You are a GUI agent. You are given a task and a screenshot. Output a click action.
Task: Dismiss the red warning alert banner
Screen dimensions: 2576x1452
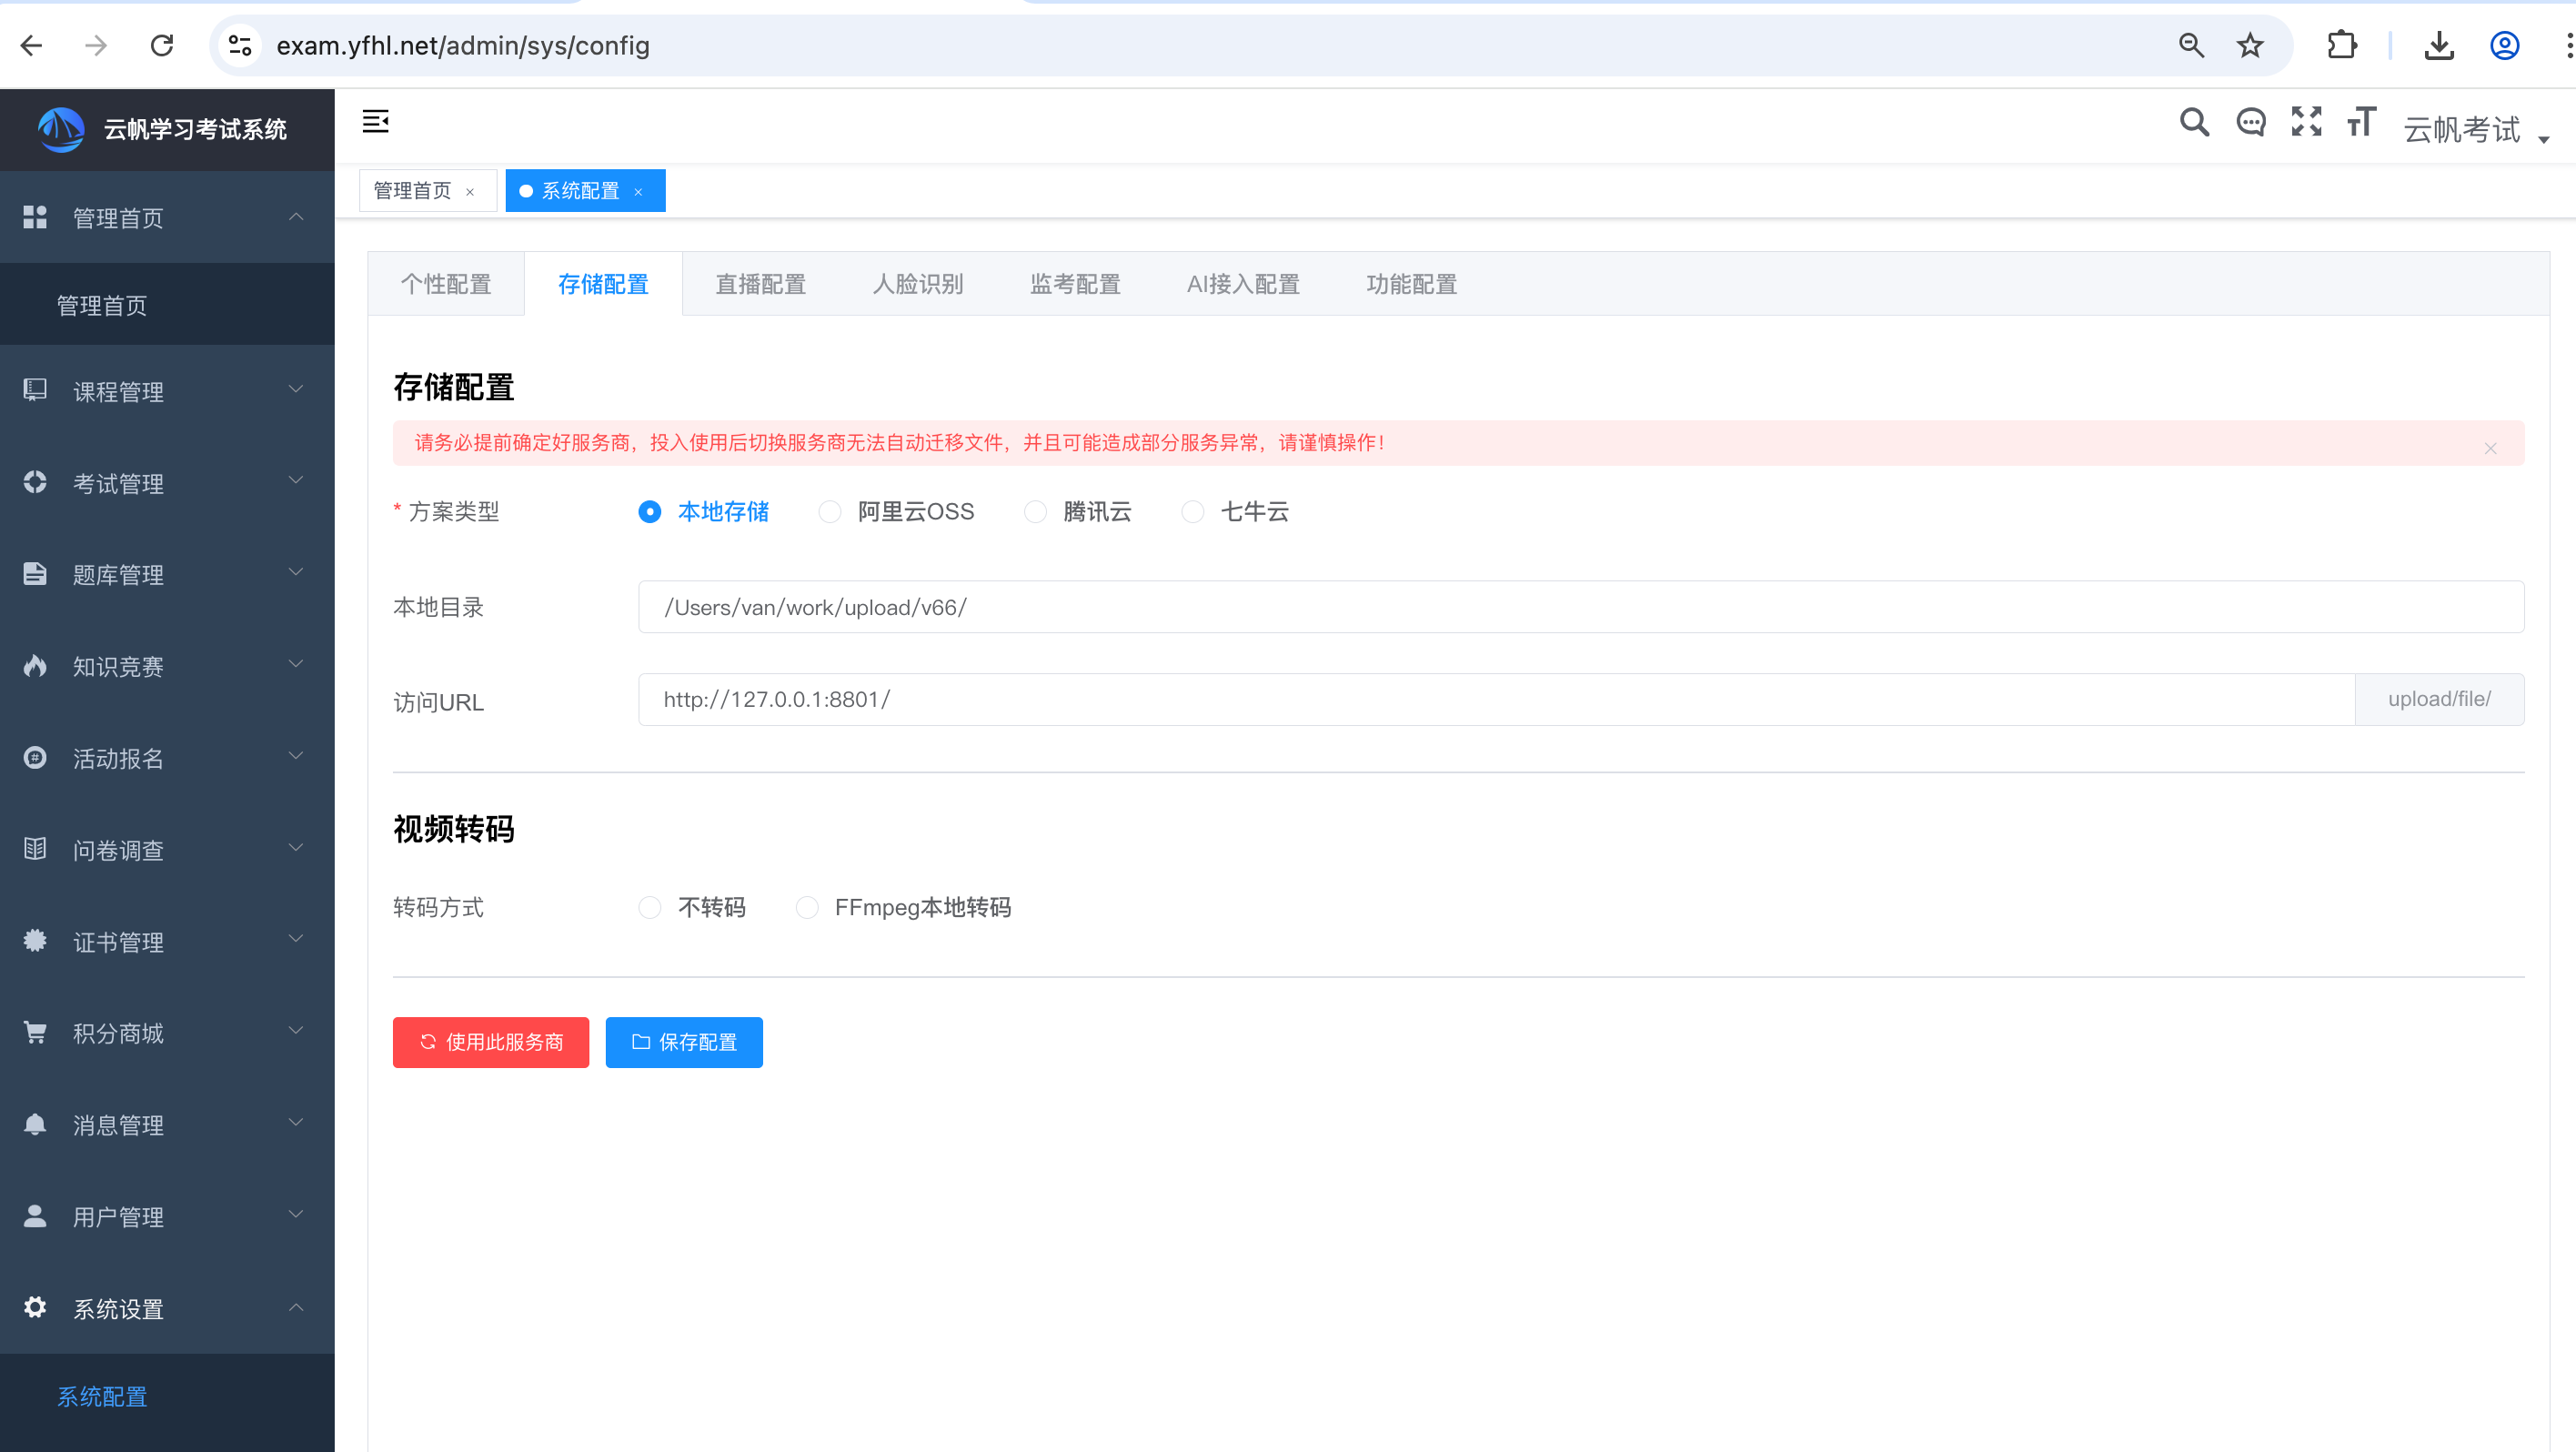pos(2491,448)
